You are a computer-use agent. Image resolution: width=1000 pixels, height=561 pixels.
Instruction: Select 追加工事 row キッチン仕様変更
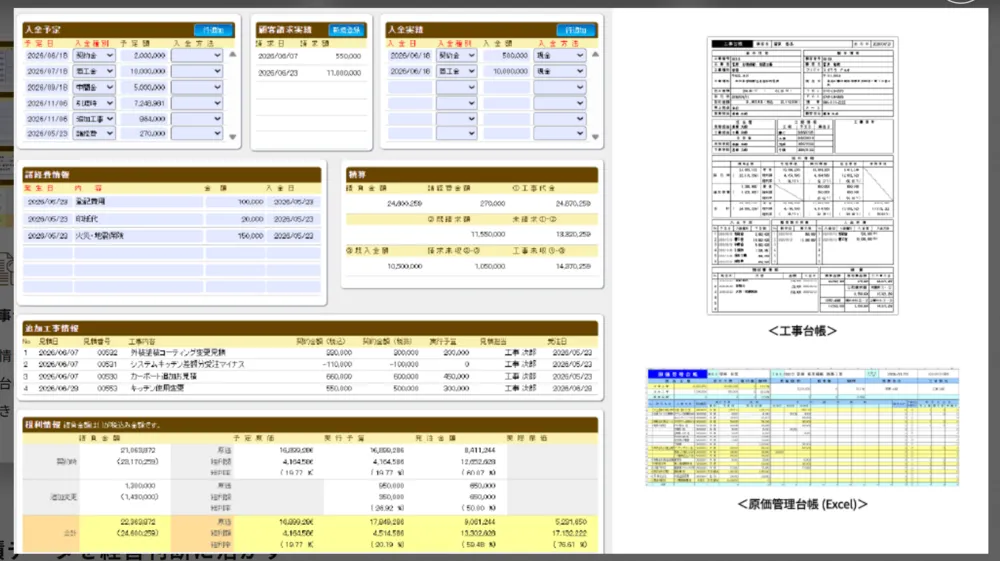coord(311,388)
